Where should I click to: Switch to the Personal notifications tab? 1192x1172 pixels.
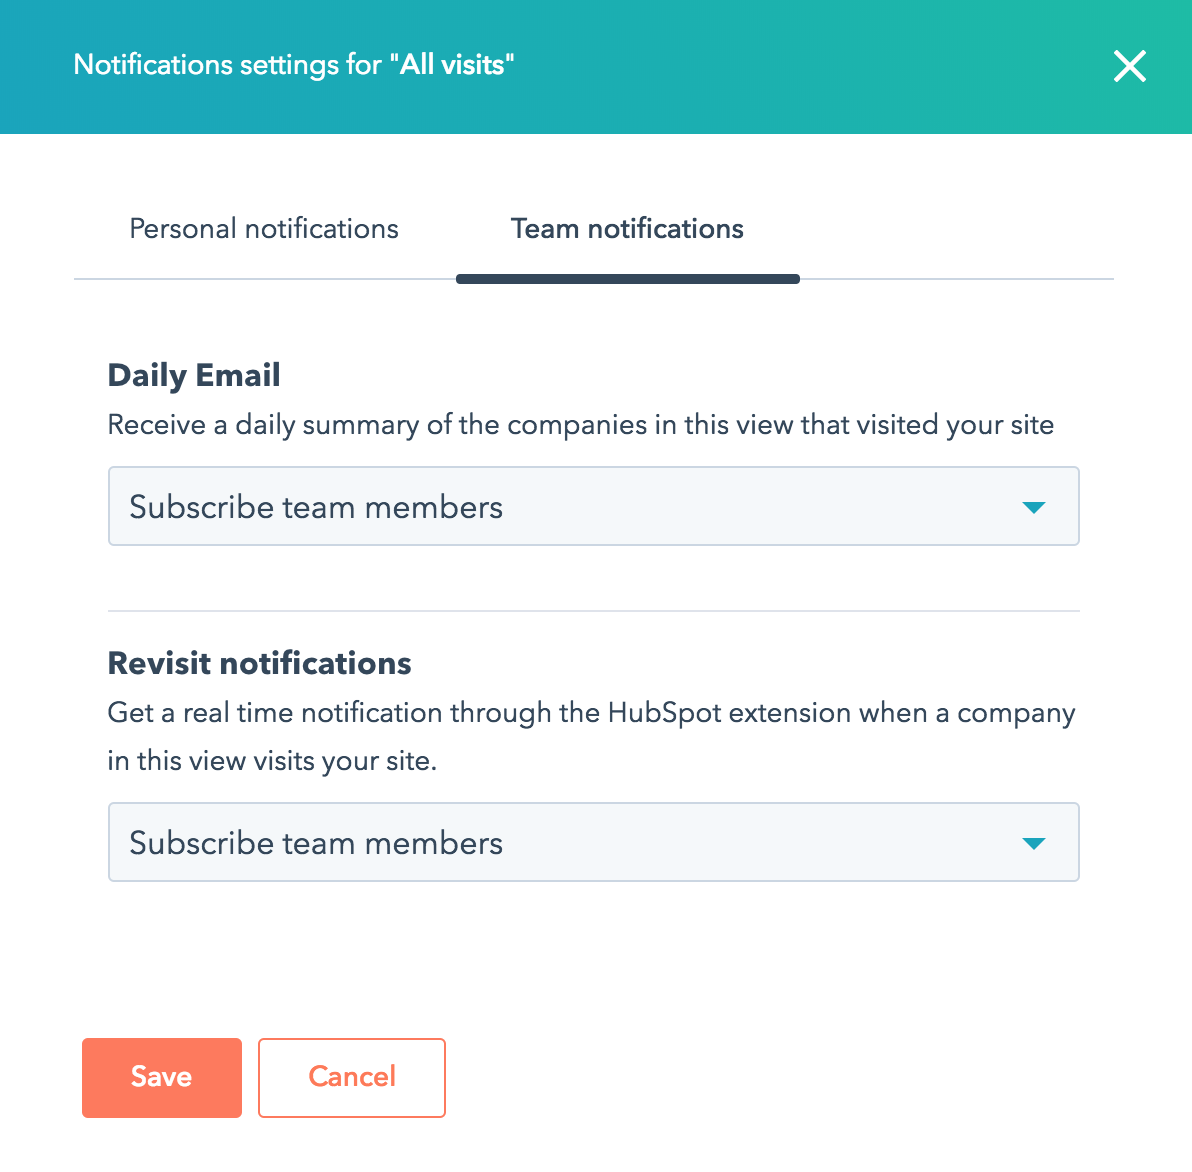tap(263, 228)
